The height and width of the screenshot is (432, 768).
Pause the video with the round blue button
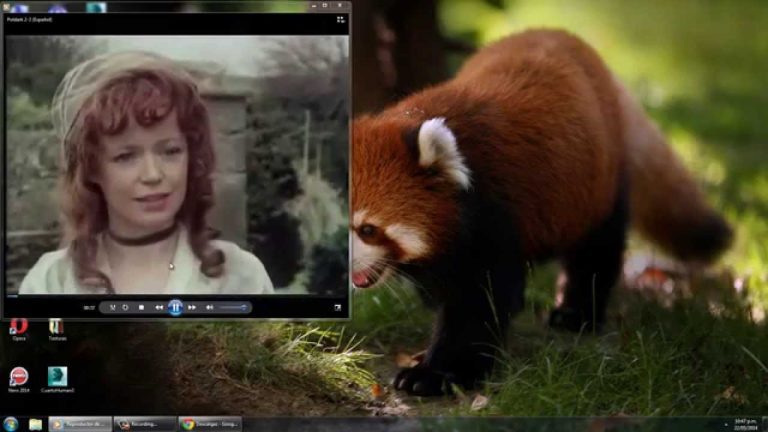[175, 307]
